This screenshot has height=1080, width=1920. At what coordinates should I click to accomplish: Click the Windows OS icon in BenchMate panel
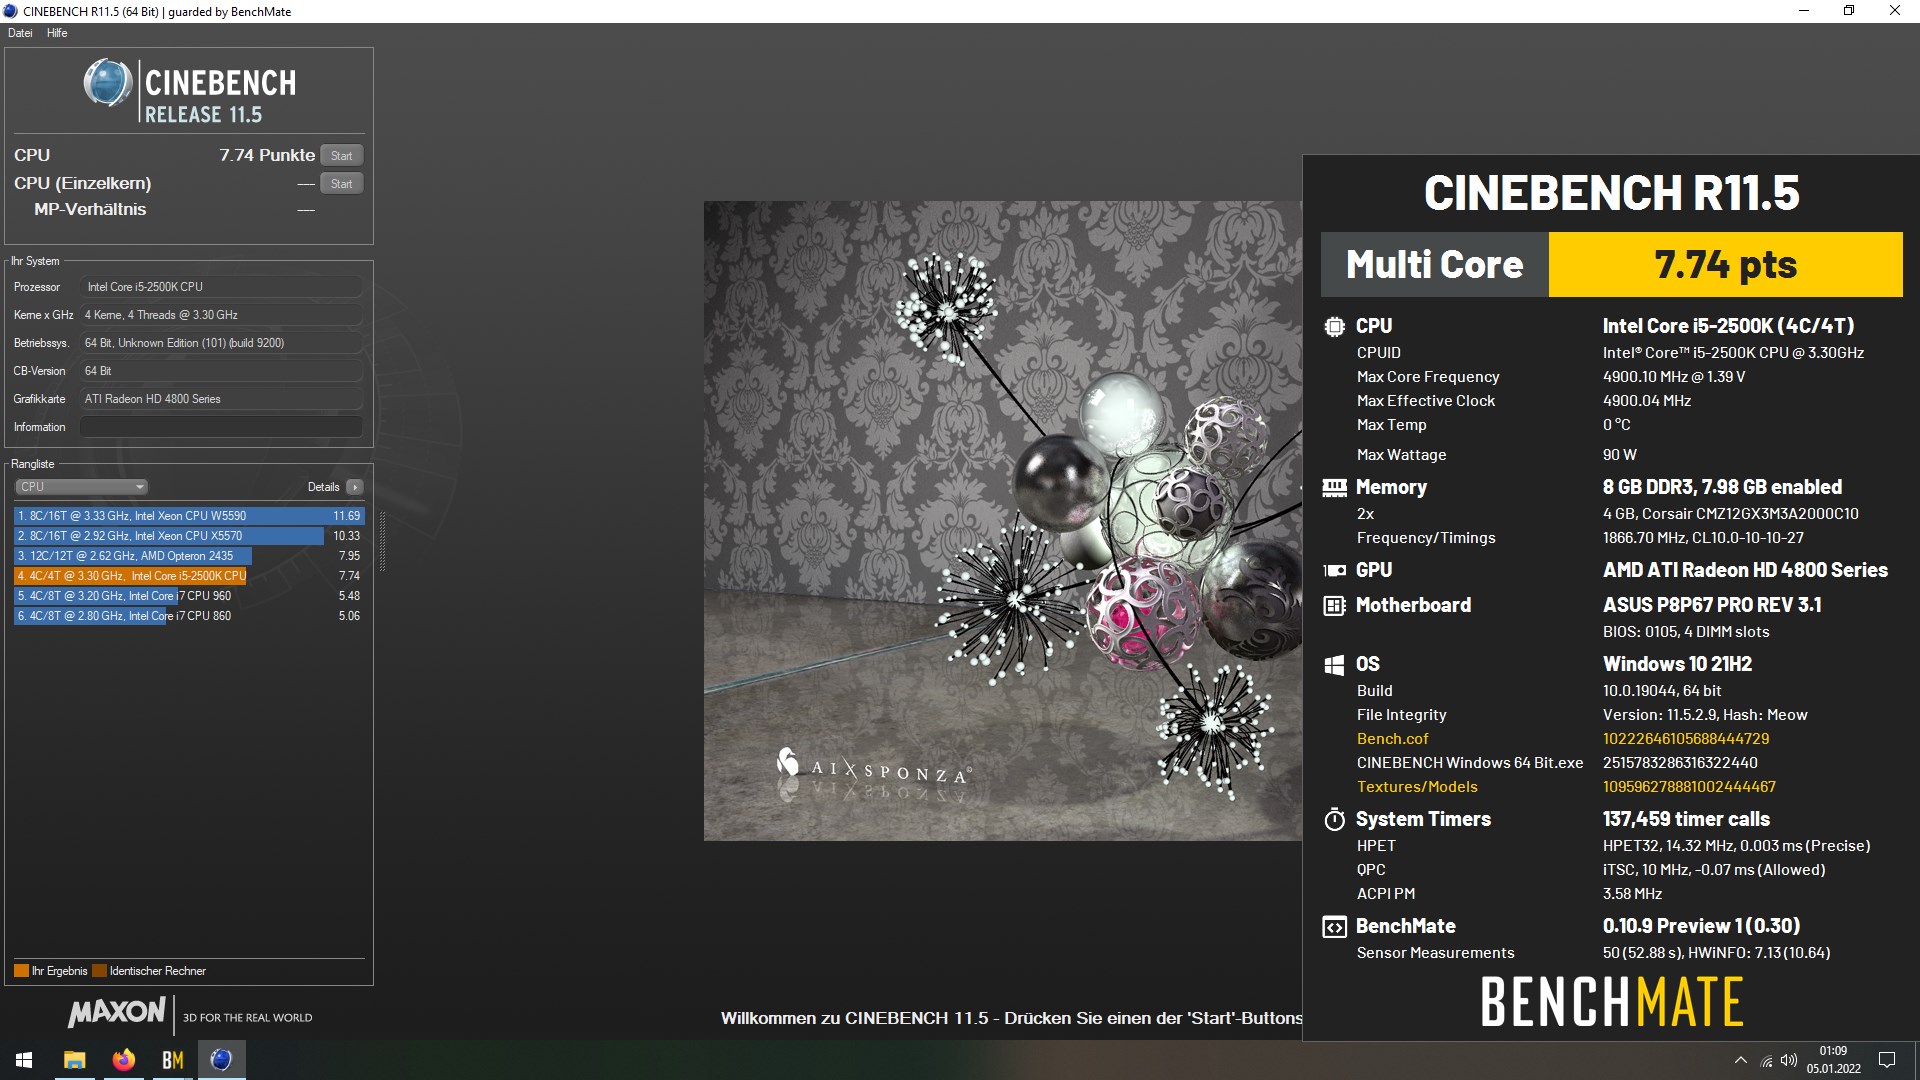(1334, 664)
